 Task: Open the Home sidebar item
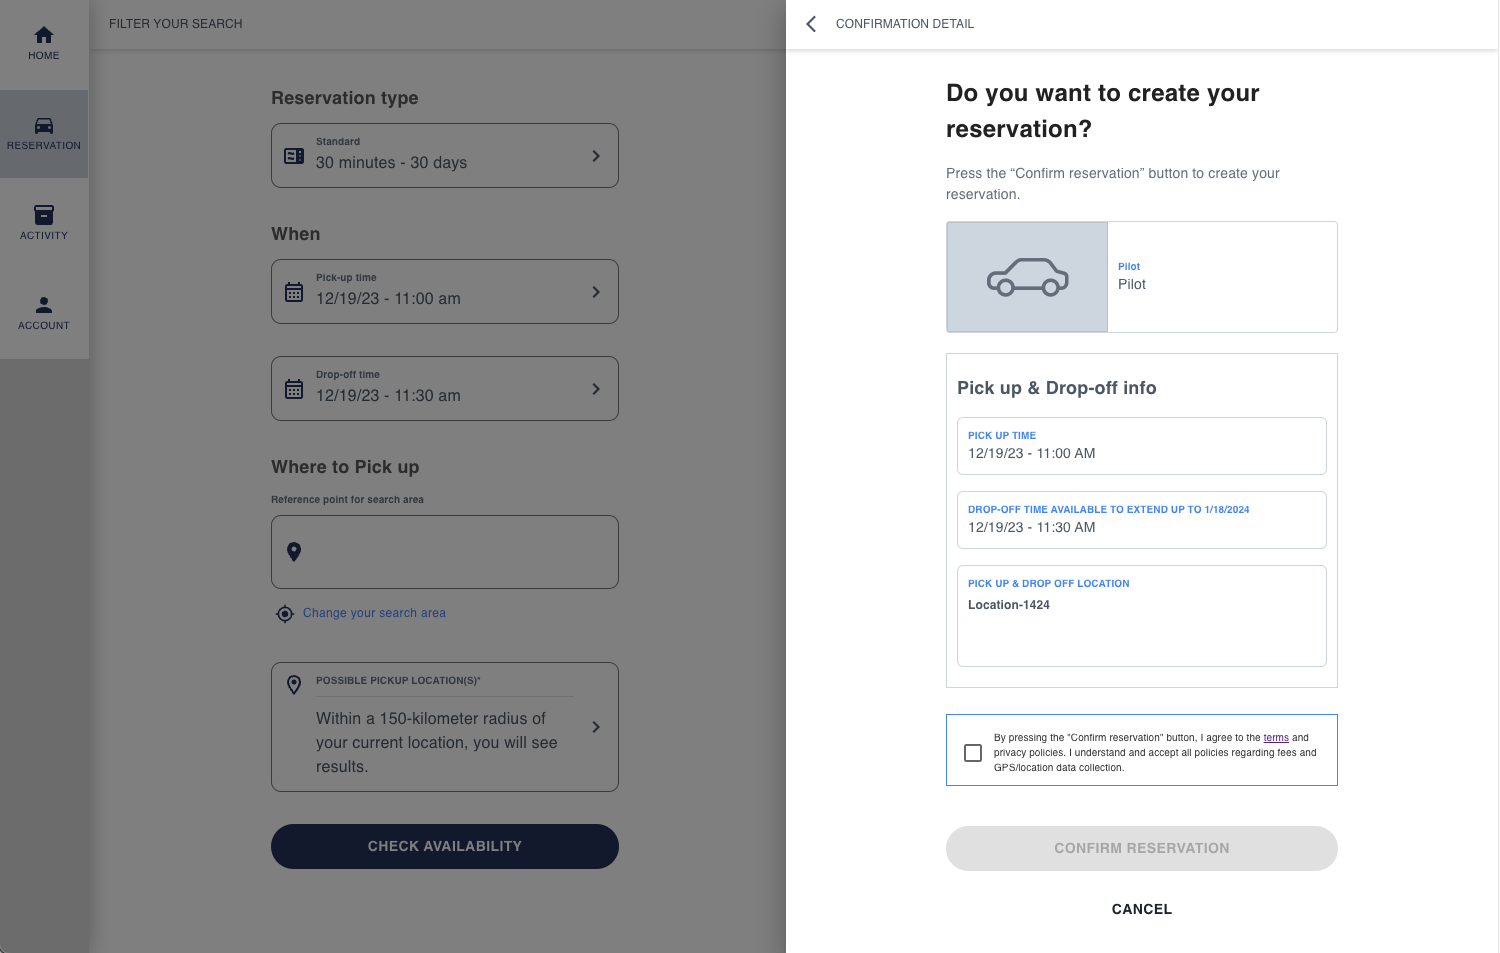click(44, 44)
